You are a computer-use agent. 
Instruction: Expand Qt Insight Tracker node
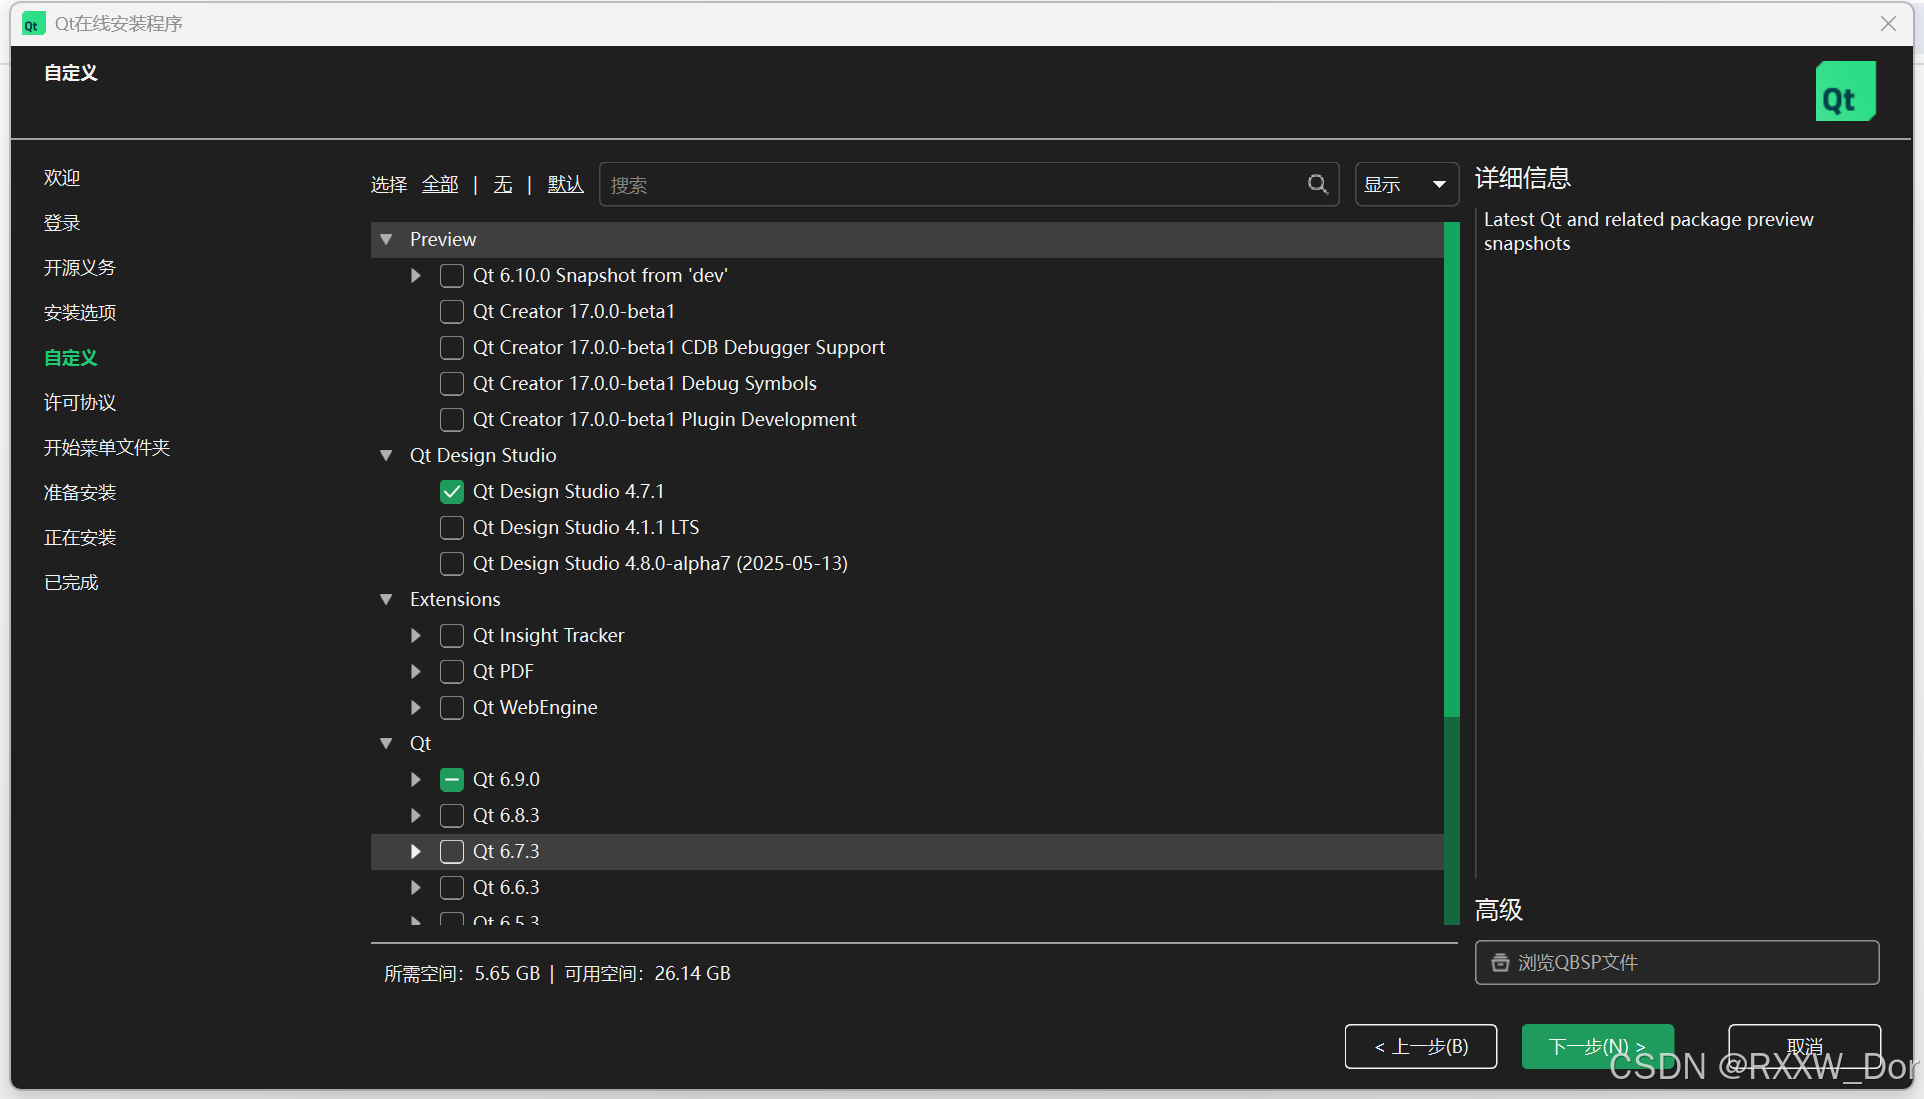(416, 636)
